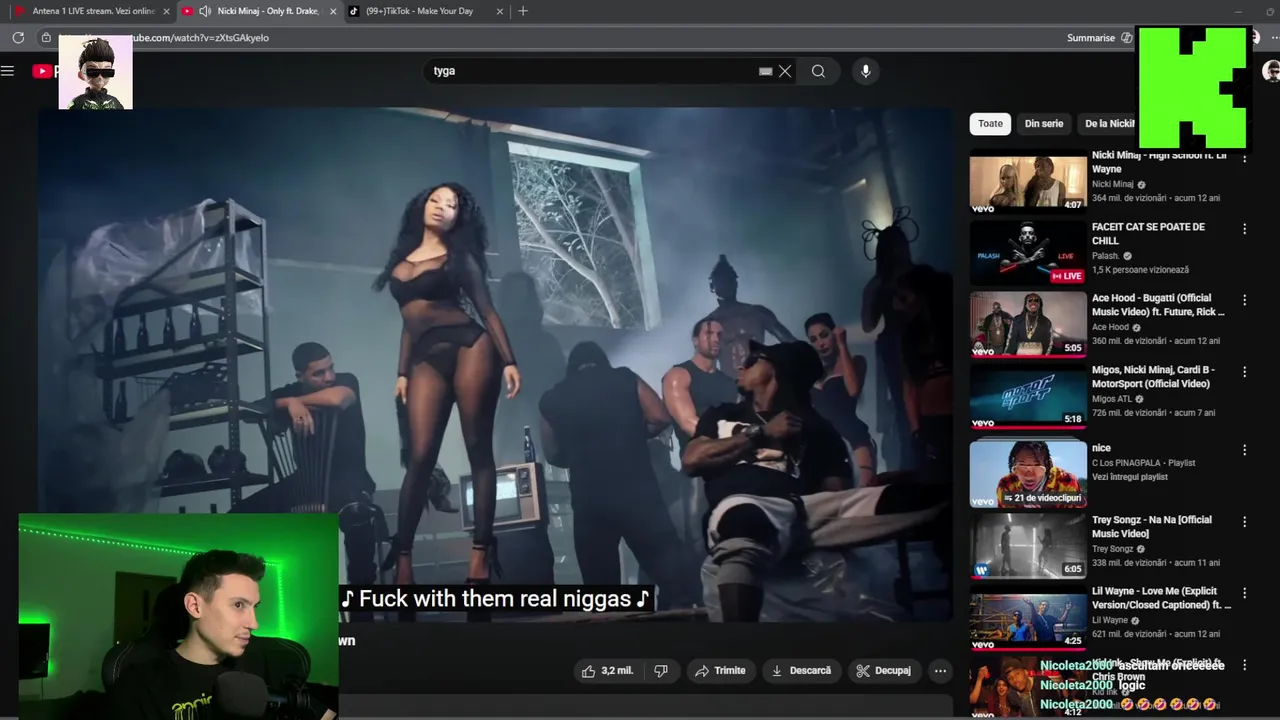Like the video showing 3,2 mil.

[608, 671]
